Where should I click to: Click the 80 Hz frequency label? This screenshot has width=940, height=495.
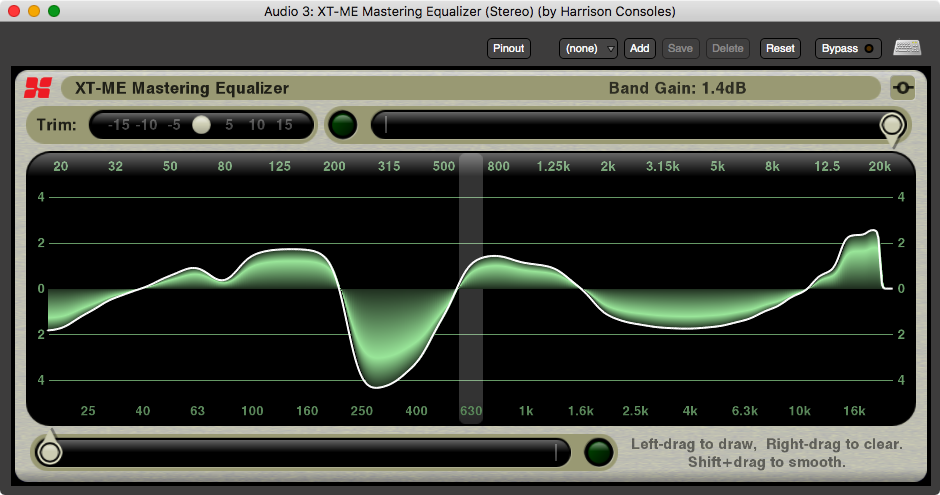tap(225, 167)
